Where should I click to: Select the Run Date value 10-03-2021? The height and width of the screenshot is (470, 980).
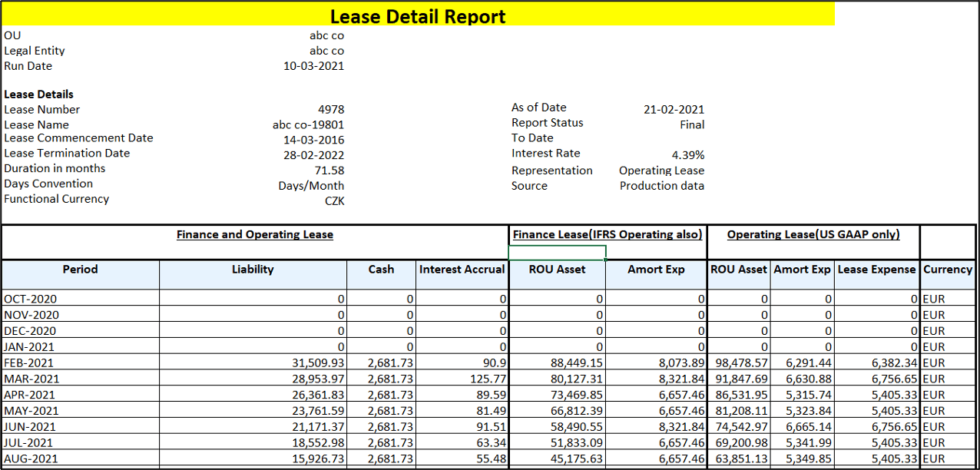(x=313, y=66)
